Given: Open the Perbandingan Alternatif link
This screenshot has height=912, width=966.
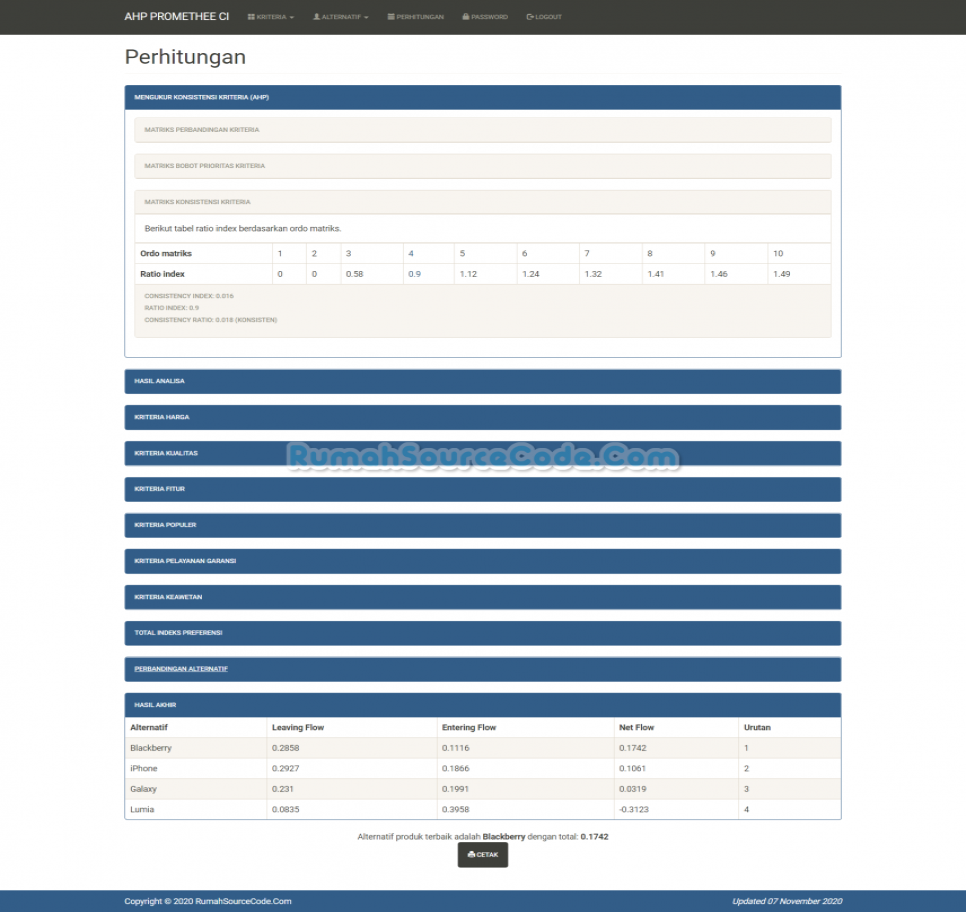Looking at the screenshot, I should [x=181, y=669].
